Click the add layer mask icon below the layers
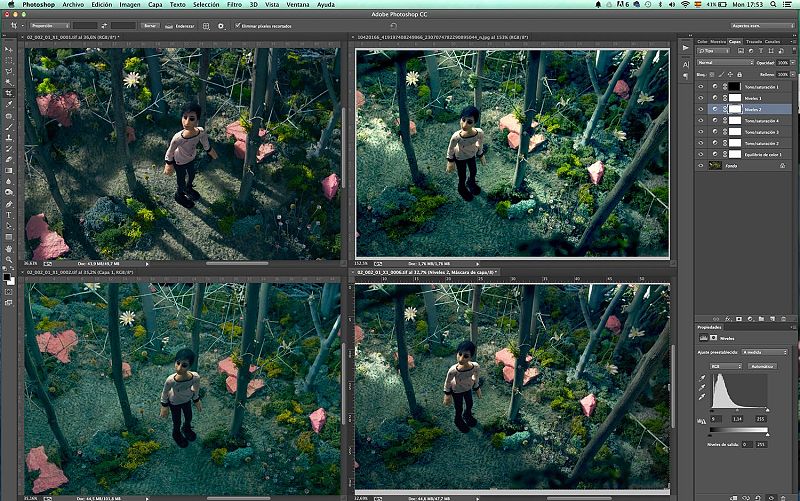The image size is (800, 501). point(739,319)
